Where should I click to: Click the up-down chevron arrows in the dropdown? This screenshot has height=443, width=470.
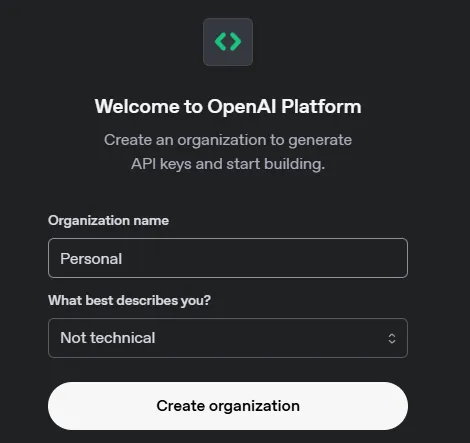coord(392,338)
